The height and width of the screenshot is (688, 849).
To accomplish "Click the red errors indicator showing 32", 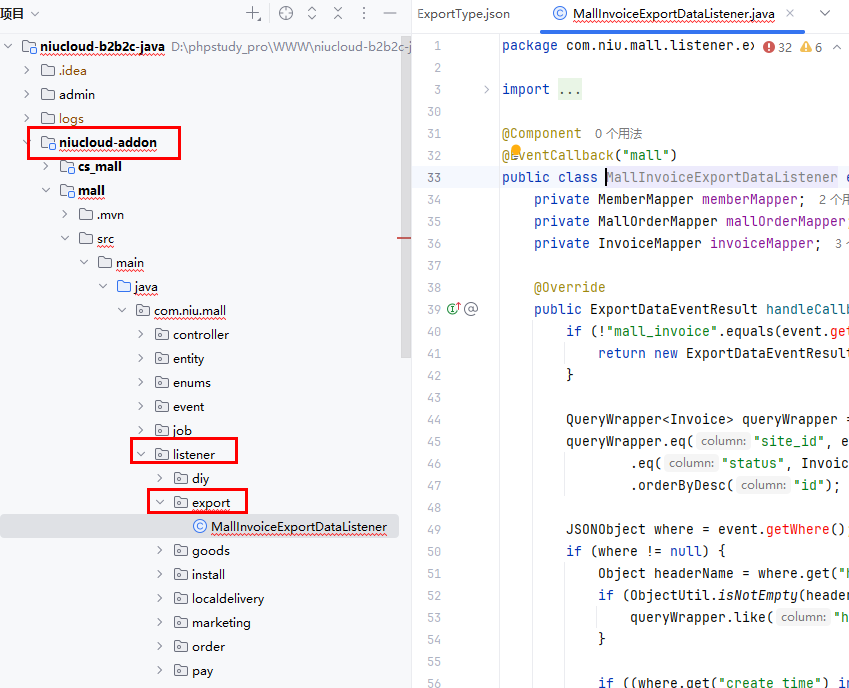I will pyautogui.click(x=777, y=47).
